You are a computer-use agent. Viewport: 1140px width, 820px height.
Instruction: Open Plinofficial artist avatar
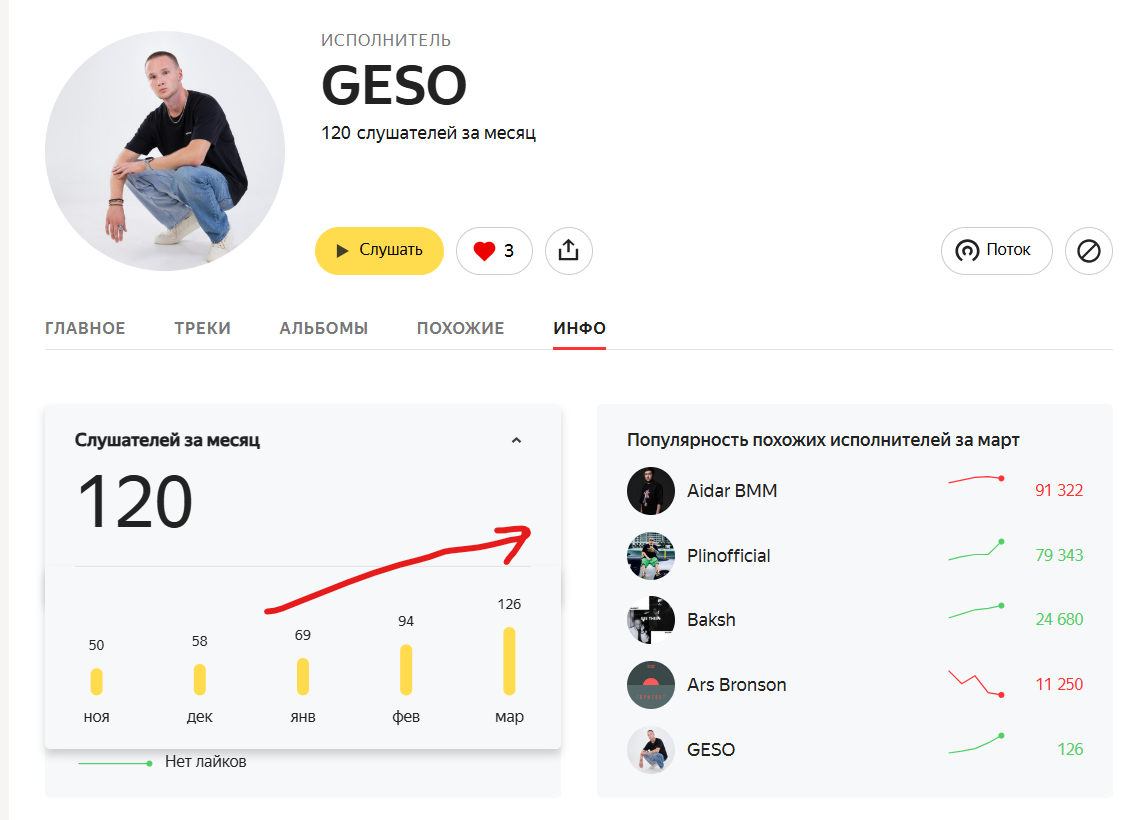click(x=651, y=555)
